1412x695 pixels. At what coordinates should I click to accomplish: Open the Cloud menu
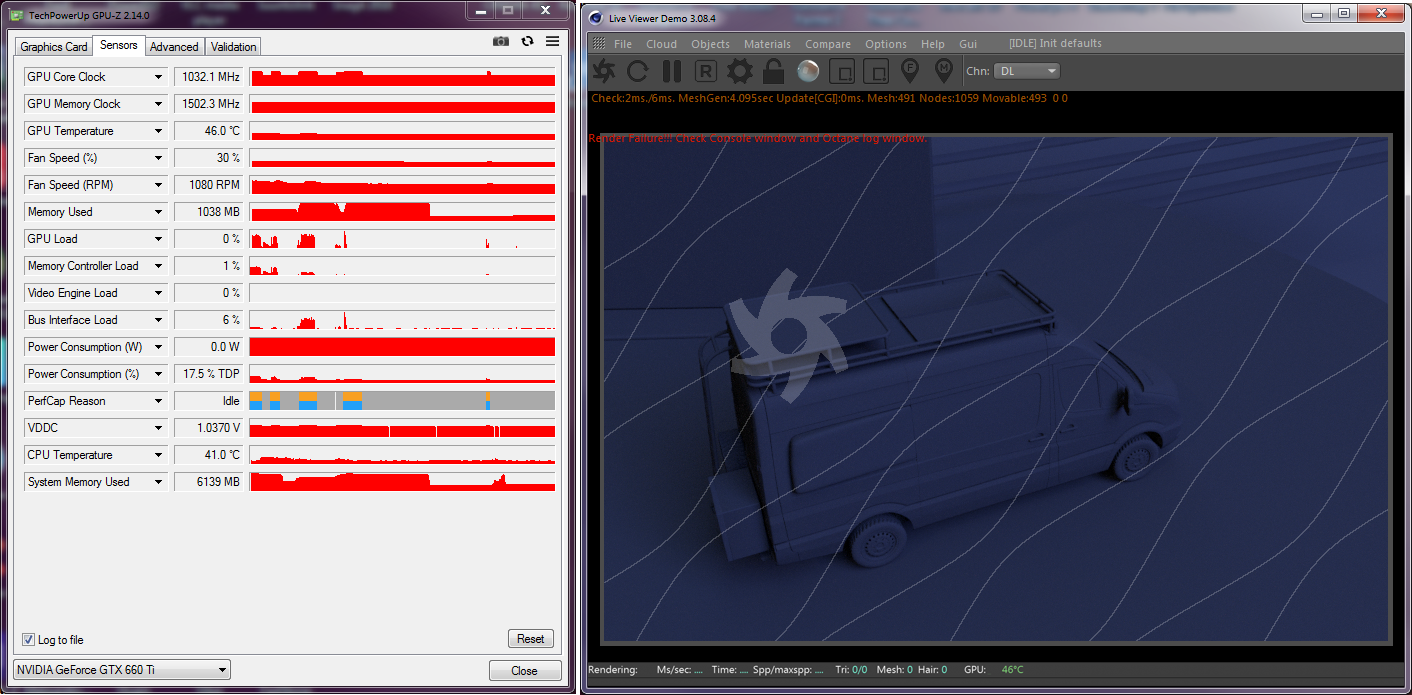tap(661, 44)
